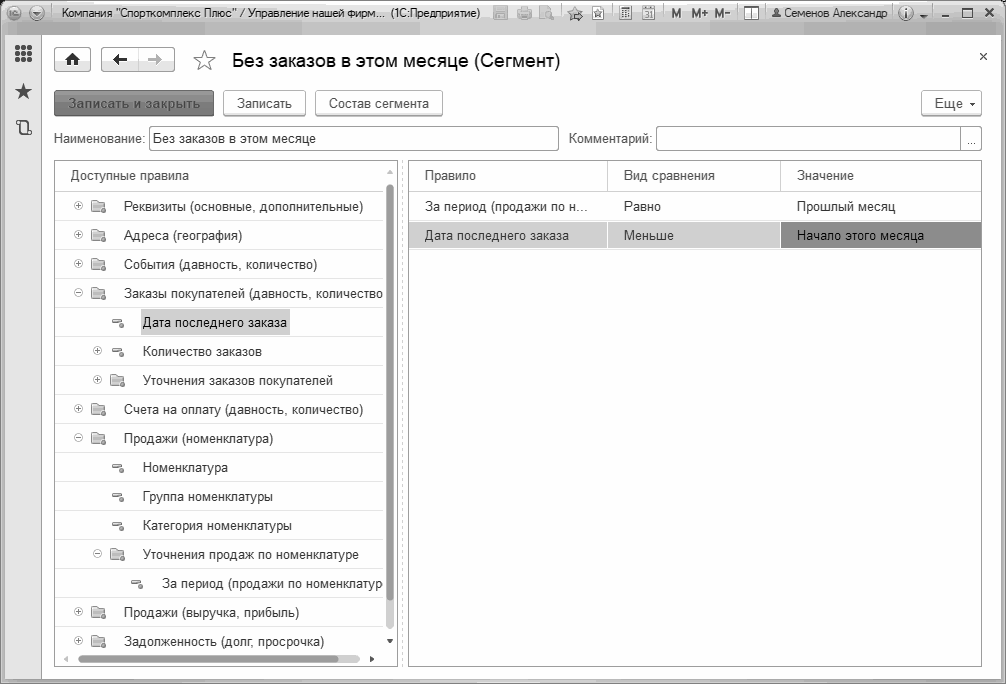The height and width of the screenshot is (684, 1006).
Task: Open the Еще dropdown menu
Action: tap(951, 103)
